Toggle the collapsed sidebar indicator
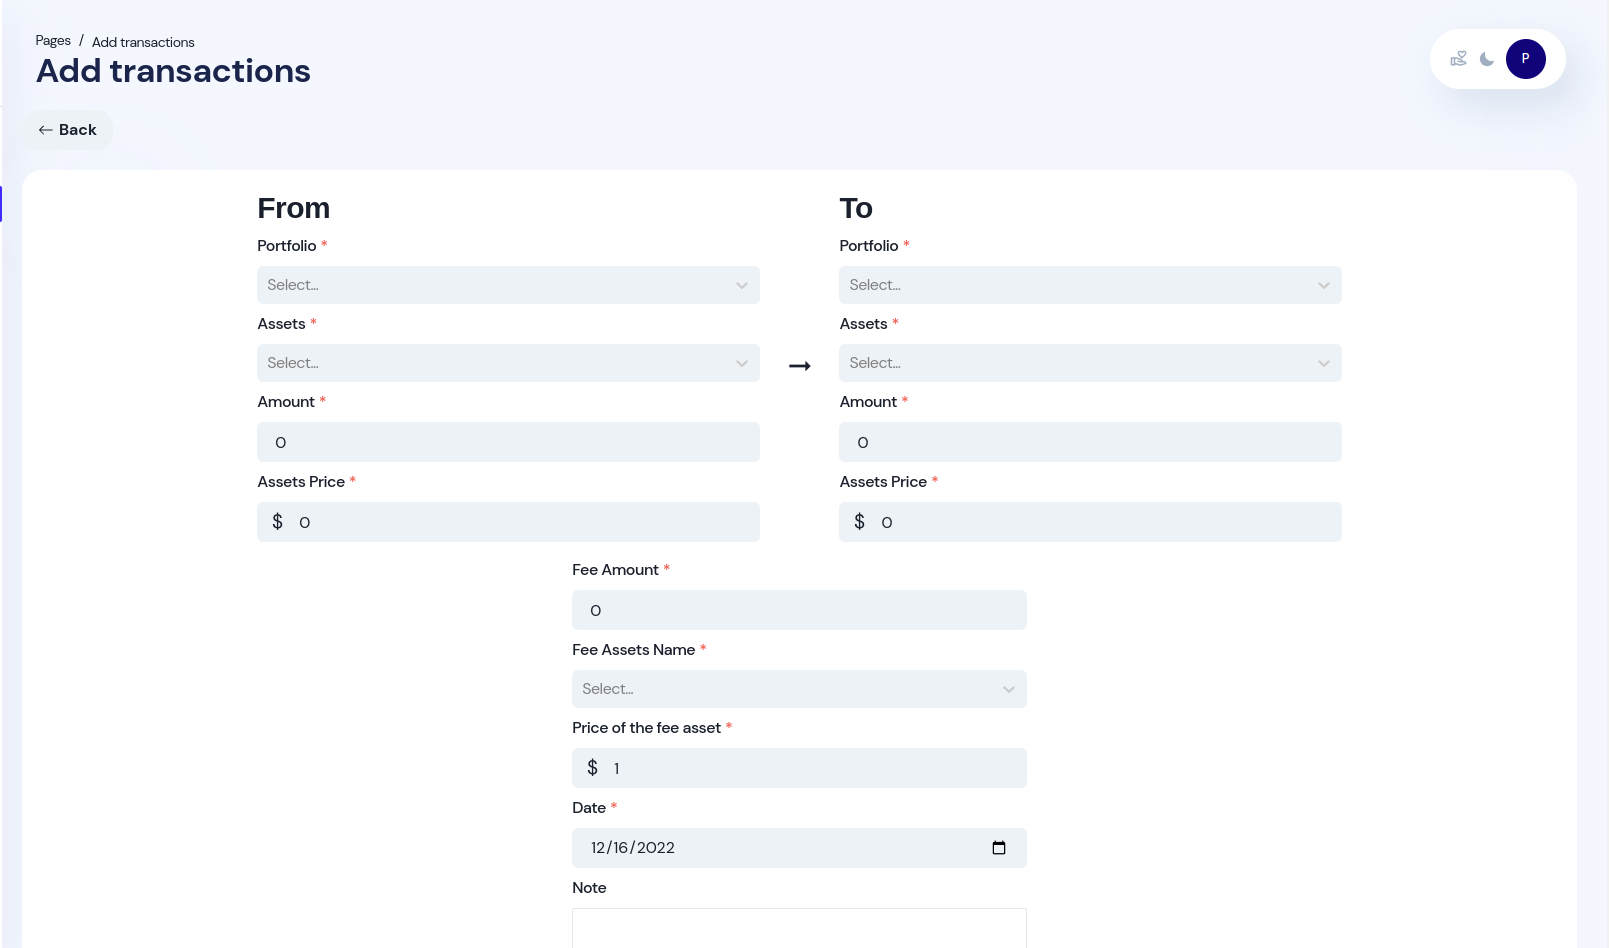 click(x=3, y=203)
